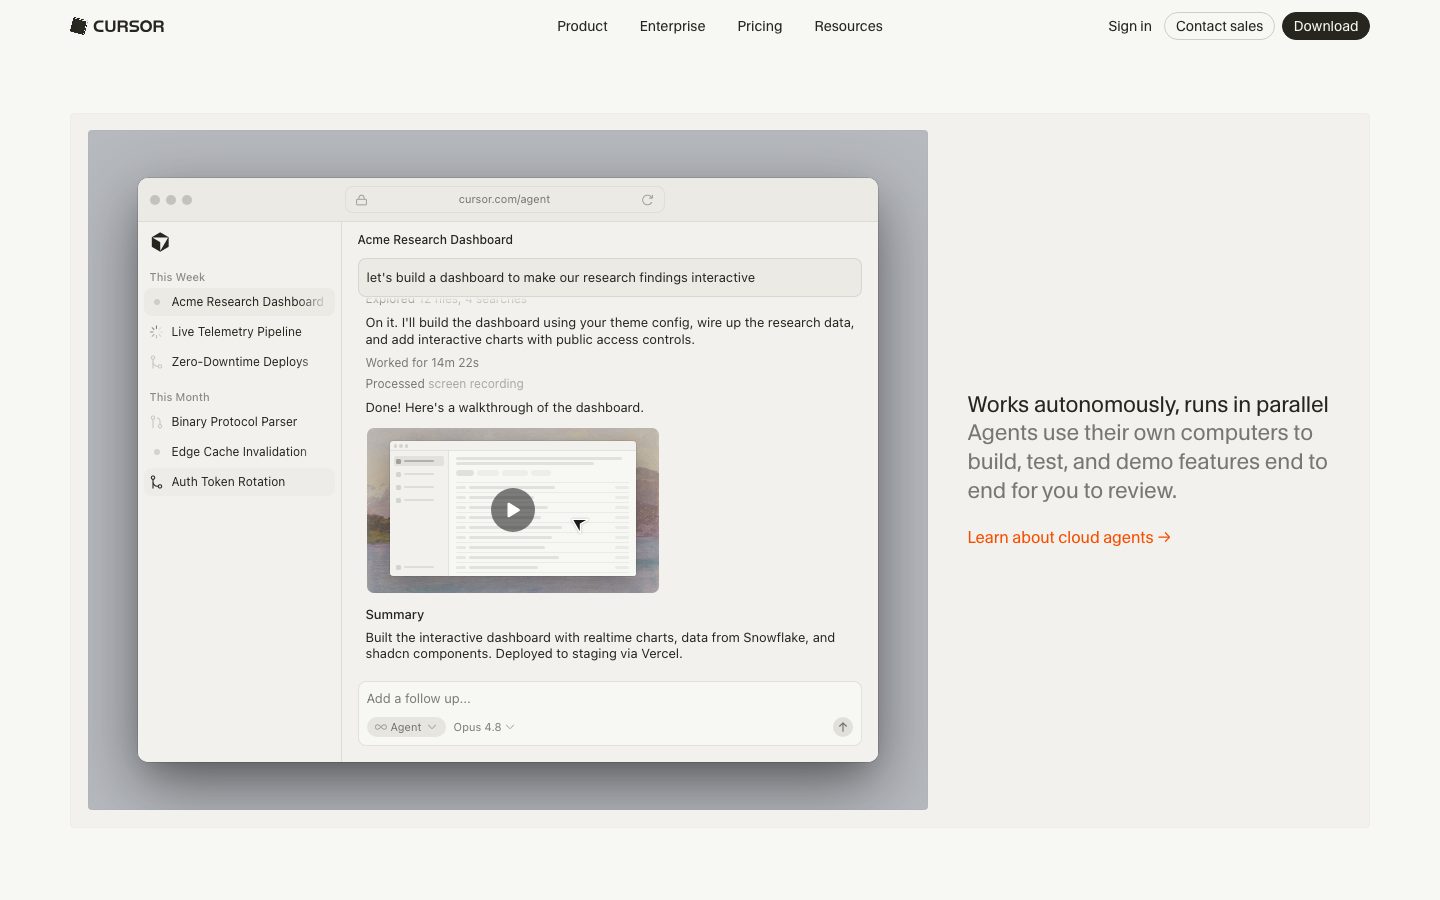The height and width of the screenshot is (900, 1440).
Task: Click the Summary heading
Action: coord(395,615)
